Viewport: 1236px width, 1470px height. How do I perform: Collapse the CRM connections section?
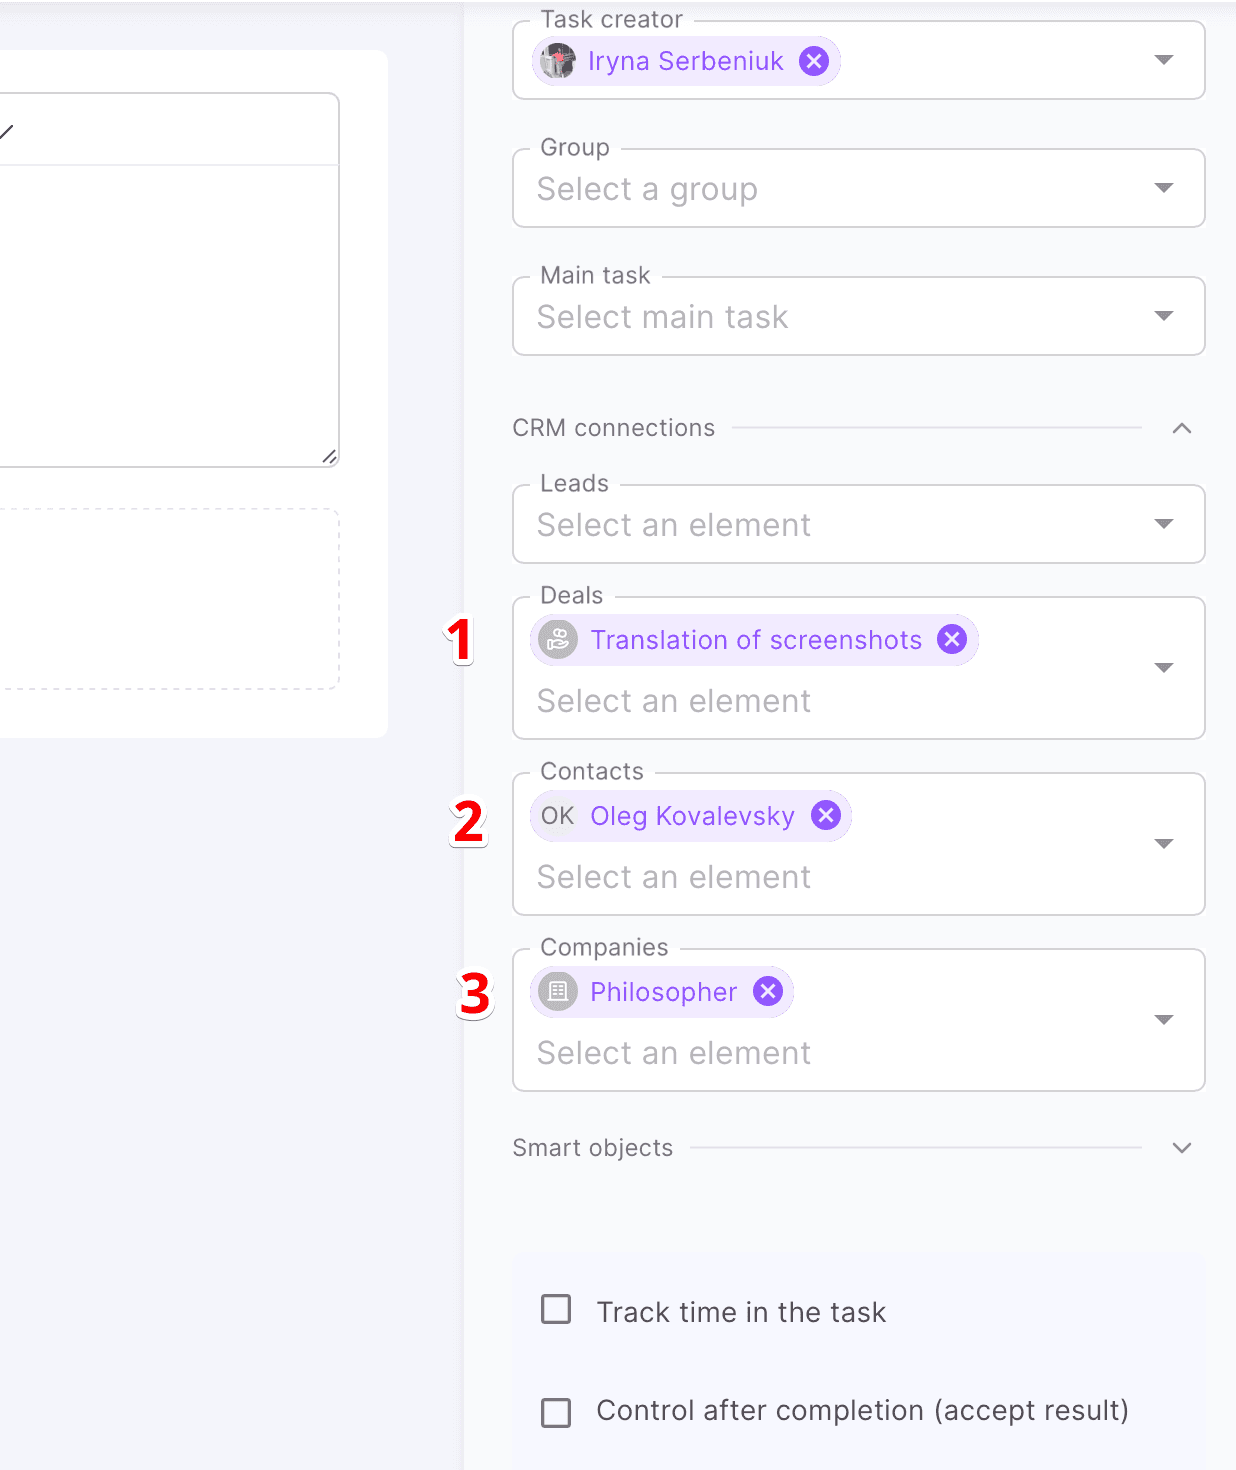[x=1181, y=428]
